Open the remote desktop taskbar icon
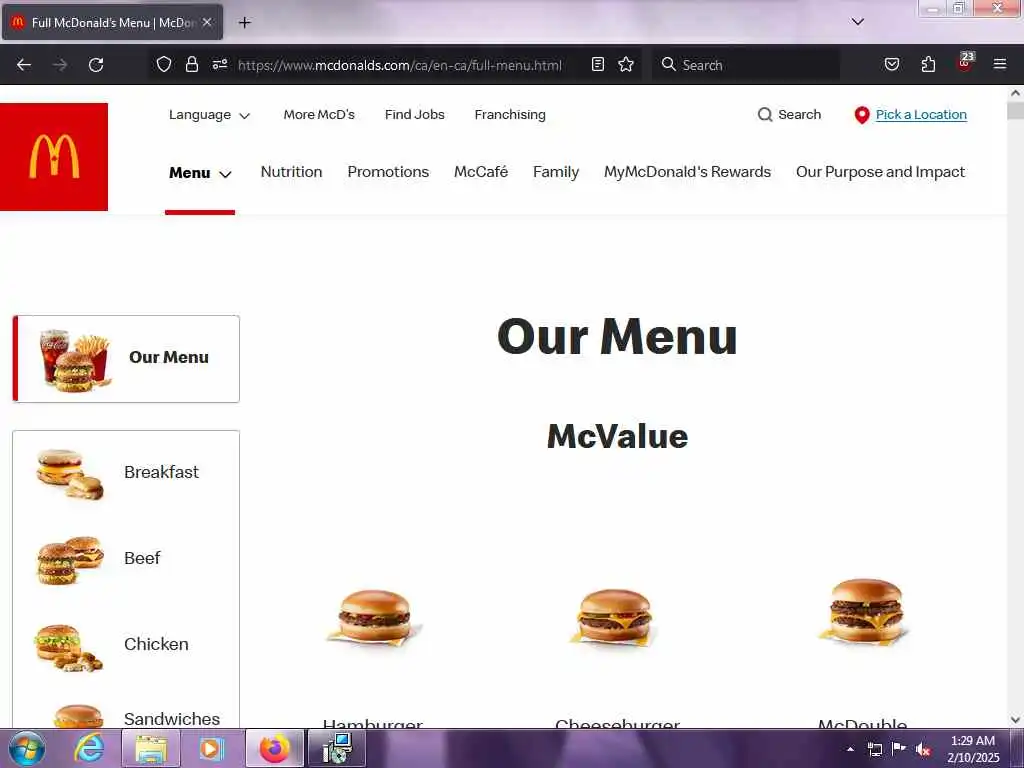 (337, 748)
